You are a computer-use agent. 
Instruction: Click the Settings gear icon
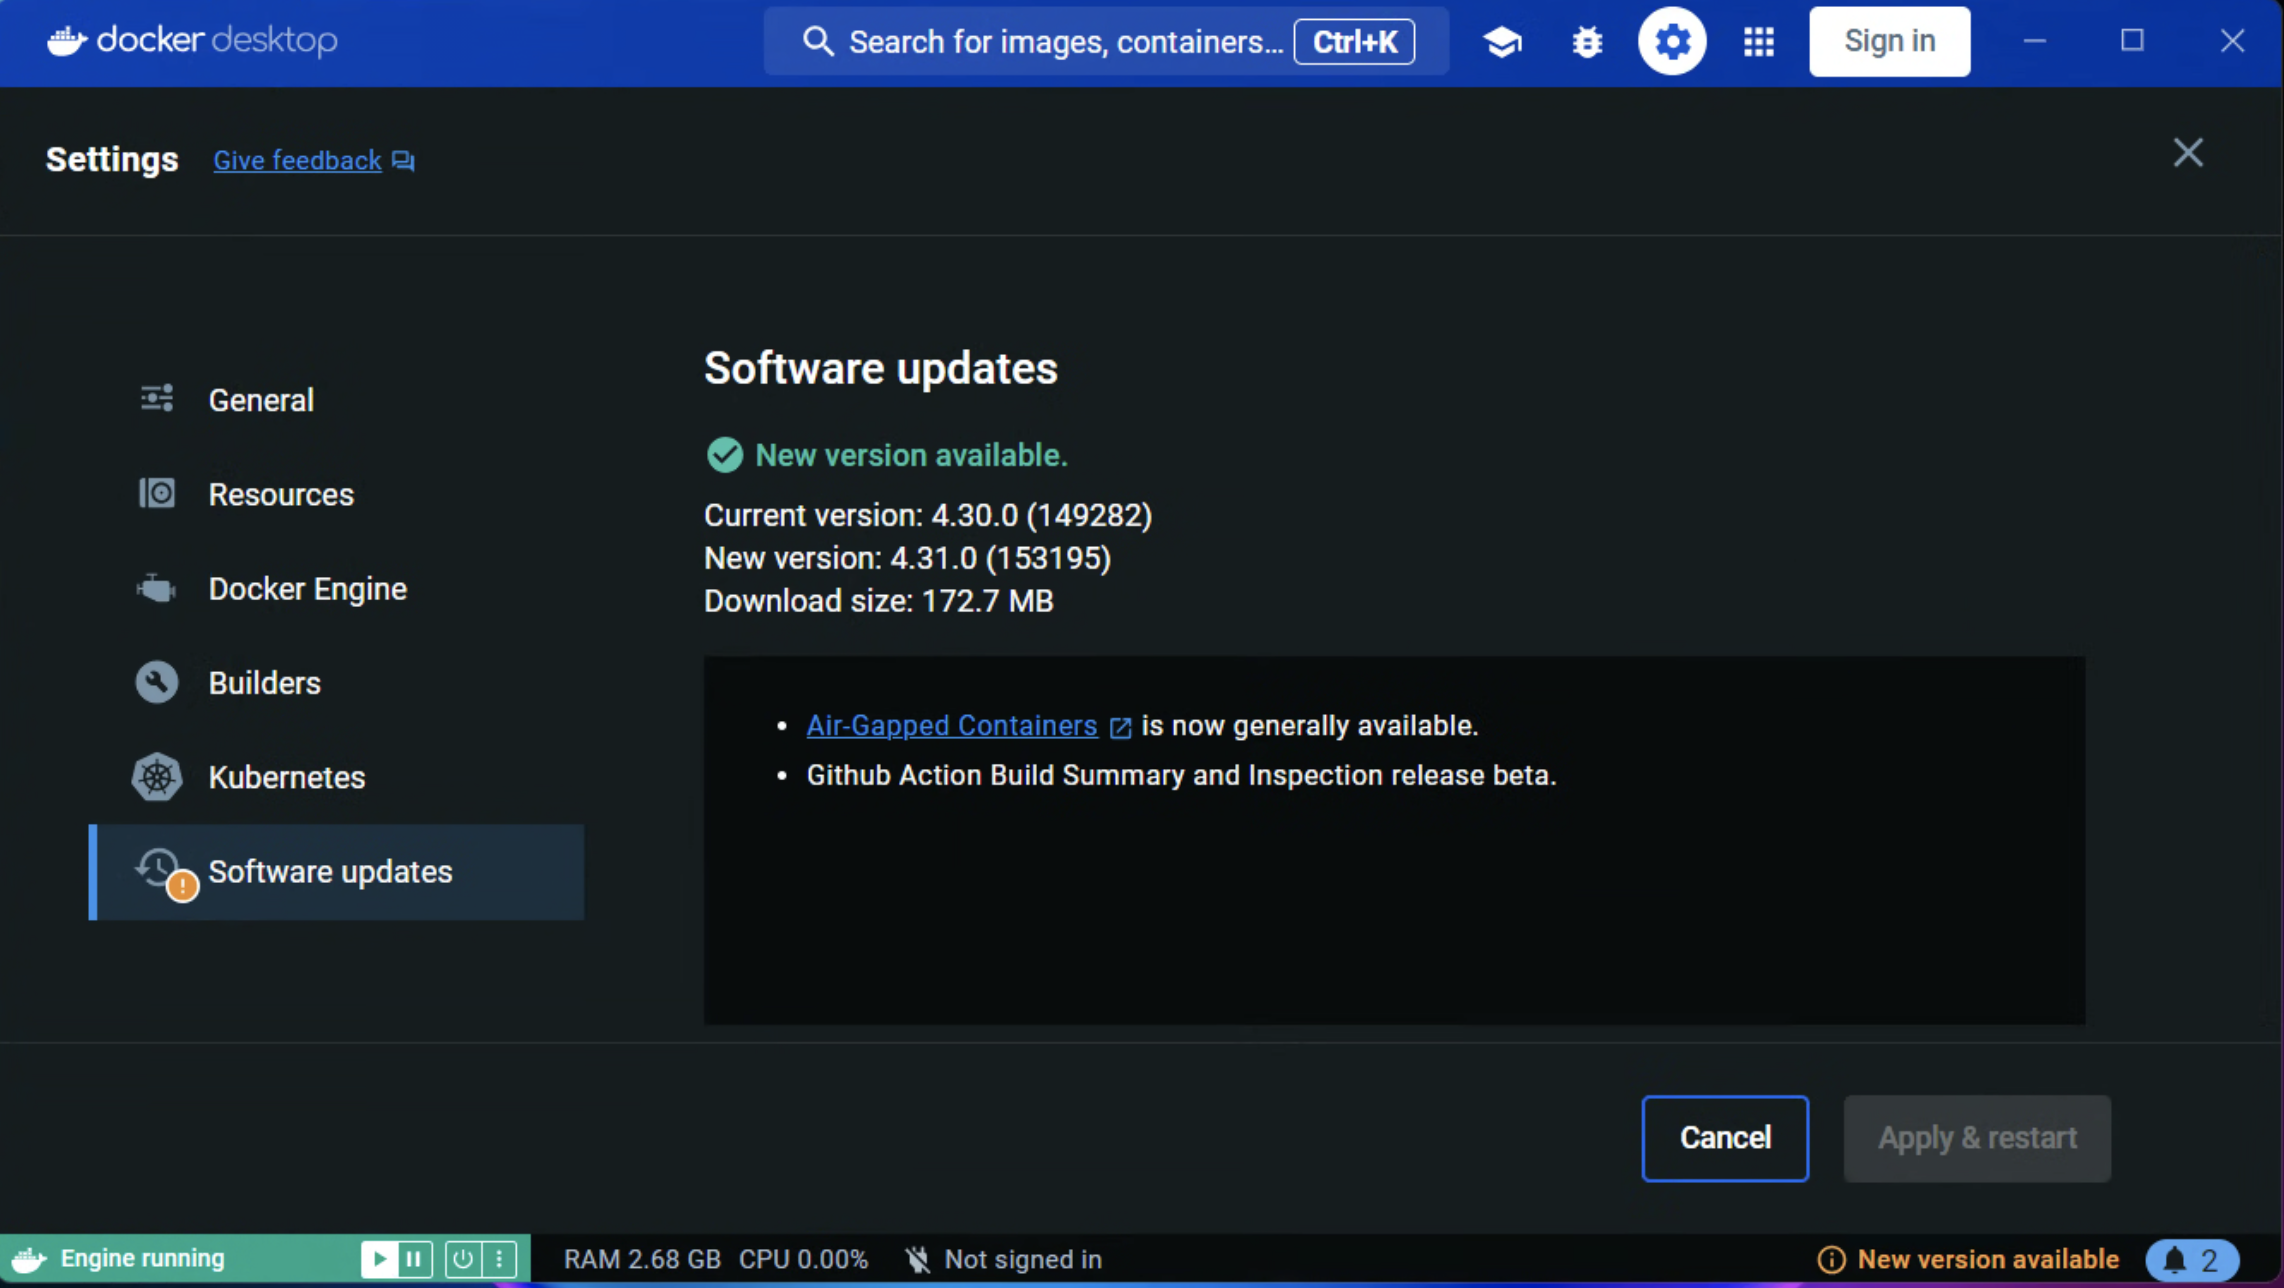click(1672, 41)
